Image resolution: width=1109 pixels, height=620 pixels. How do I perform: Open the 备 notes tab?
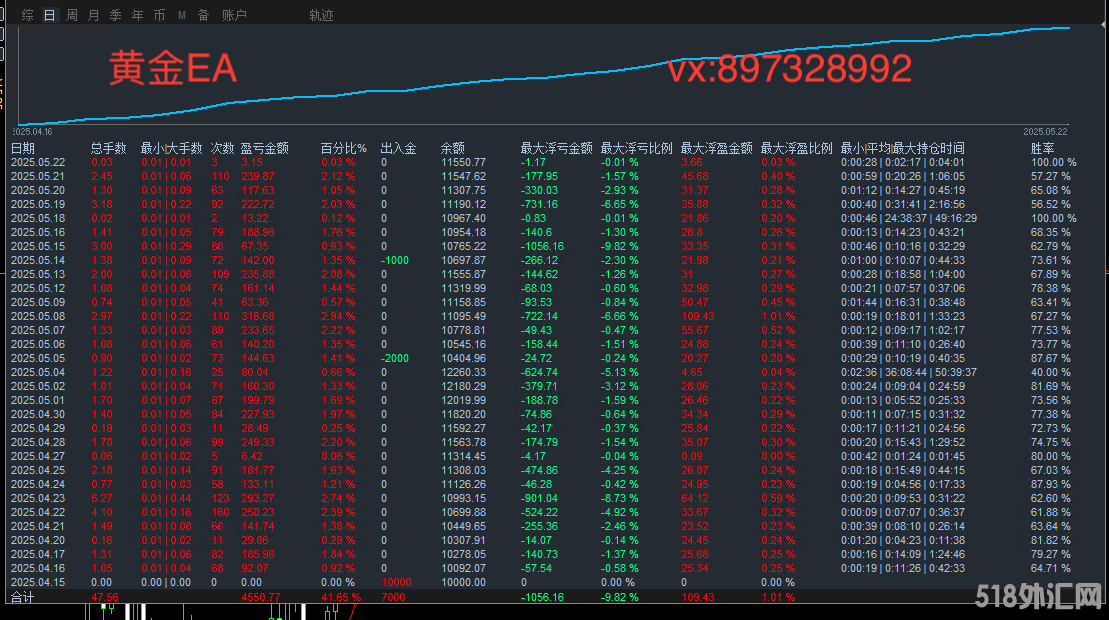204,15
